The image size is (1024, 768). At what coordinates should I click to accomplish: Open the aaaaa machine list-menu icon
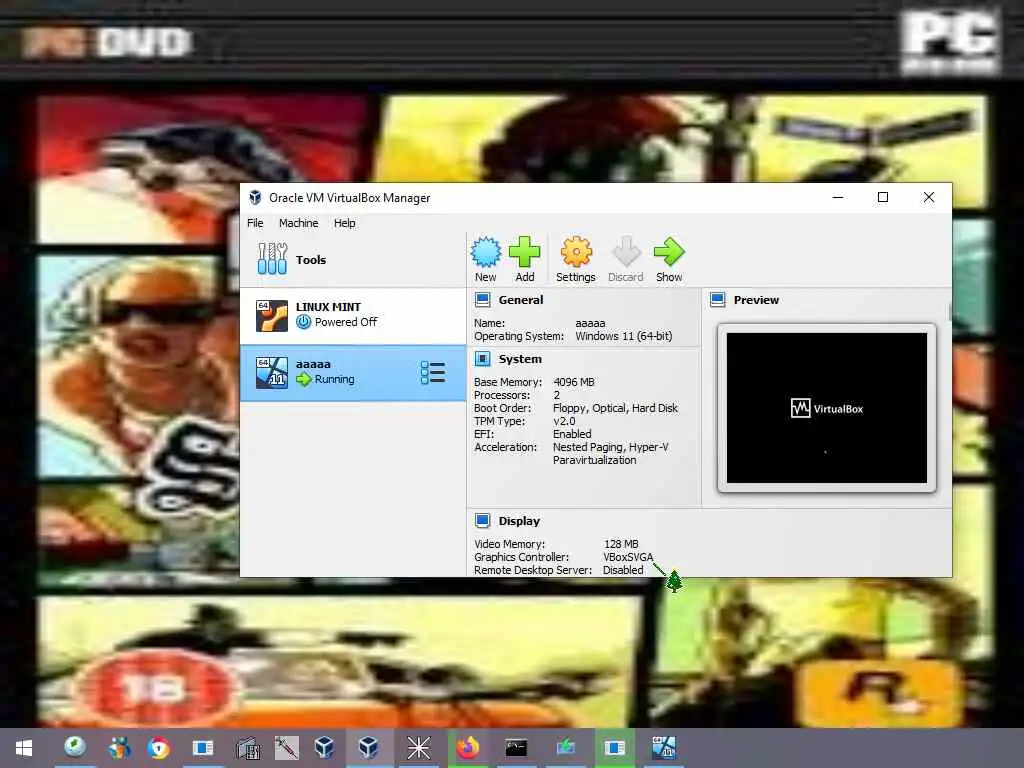pos(433,372)
